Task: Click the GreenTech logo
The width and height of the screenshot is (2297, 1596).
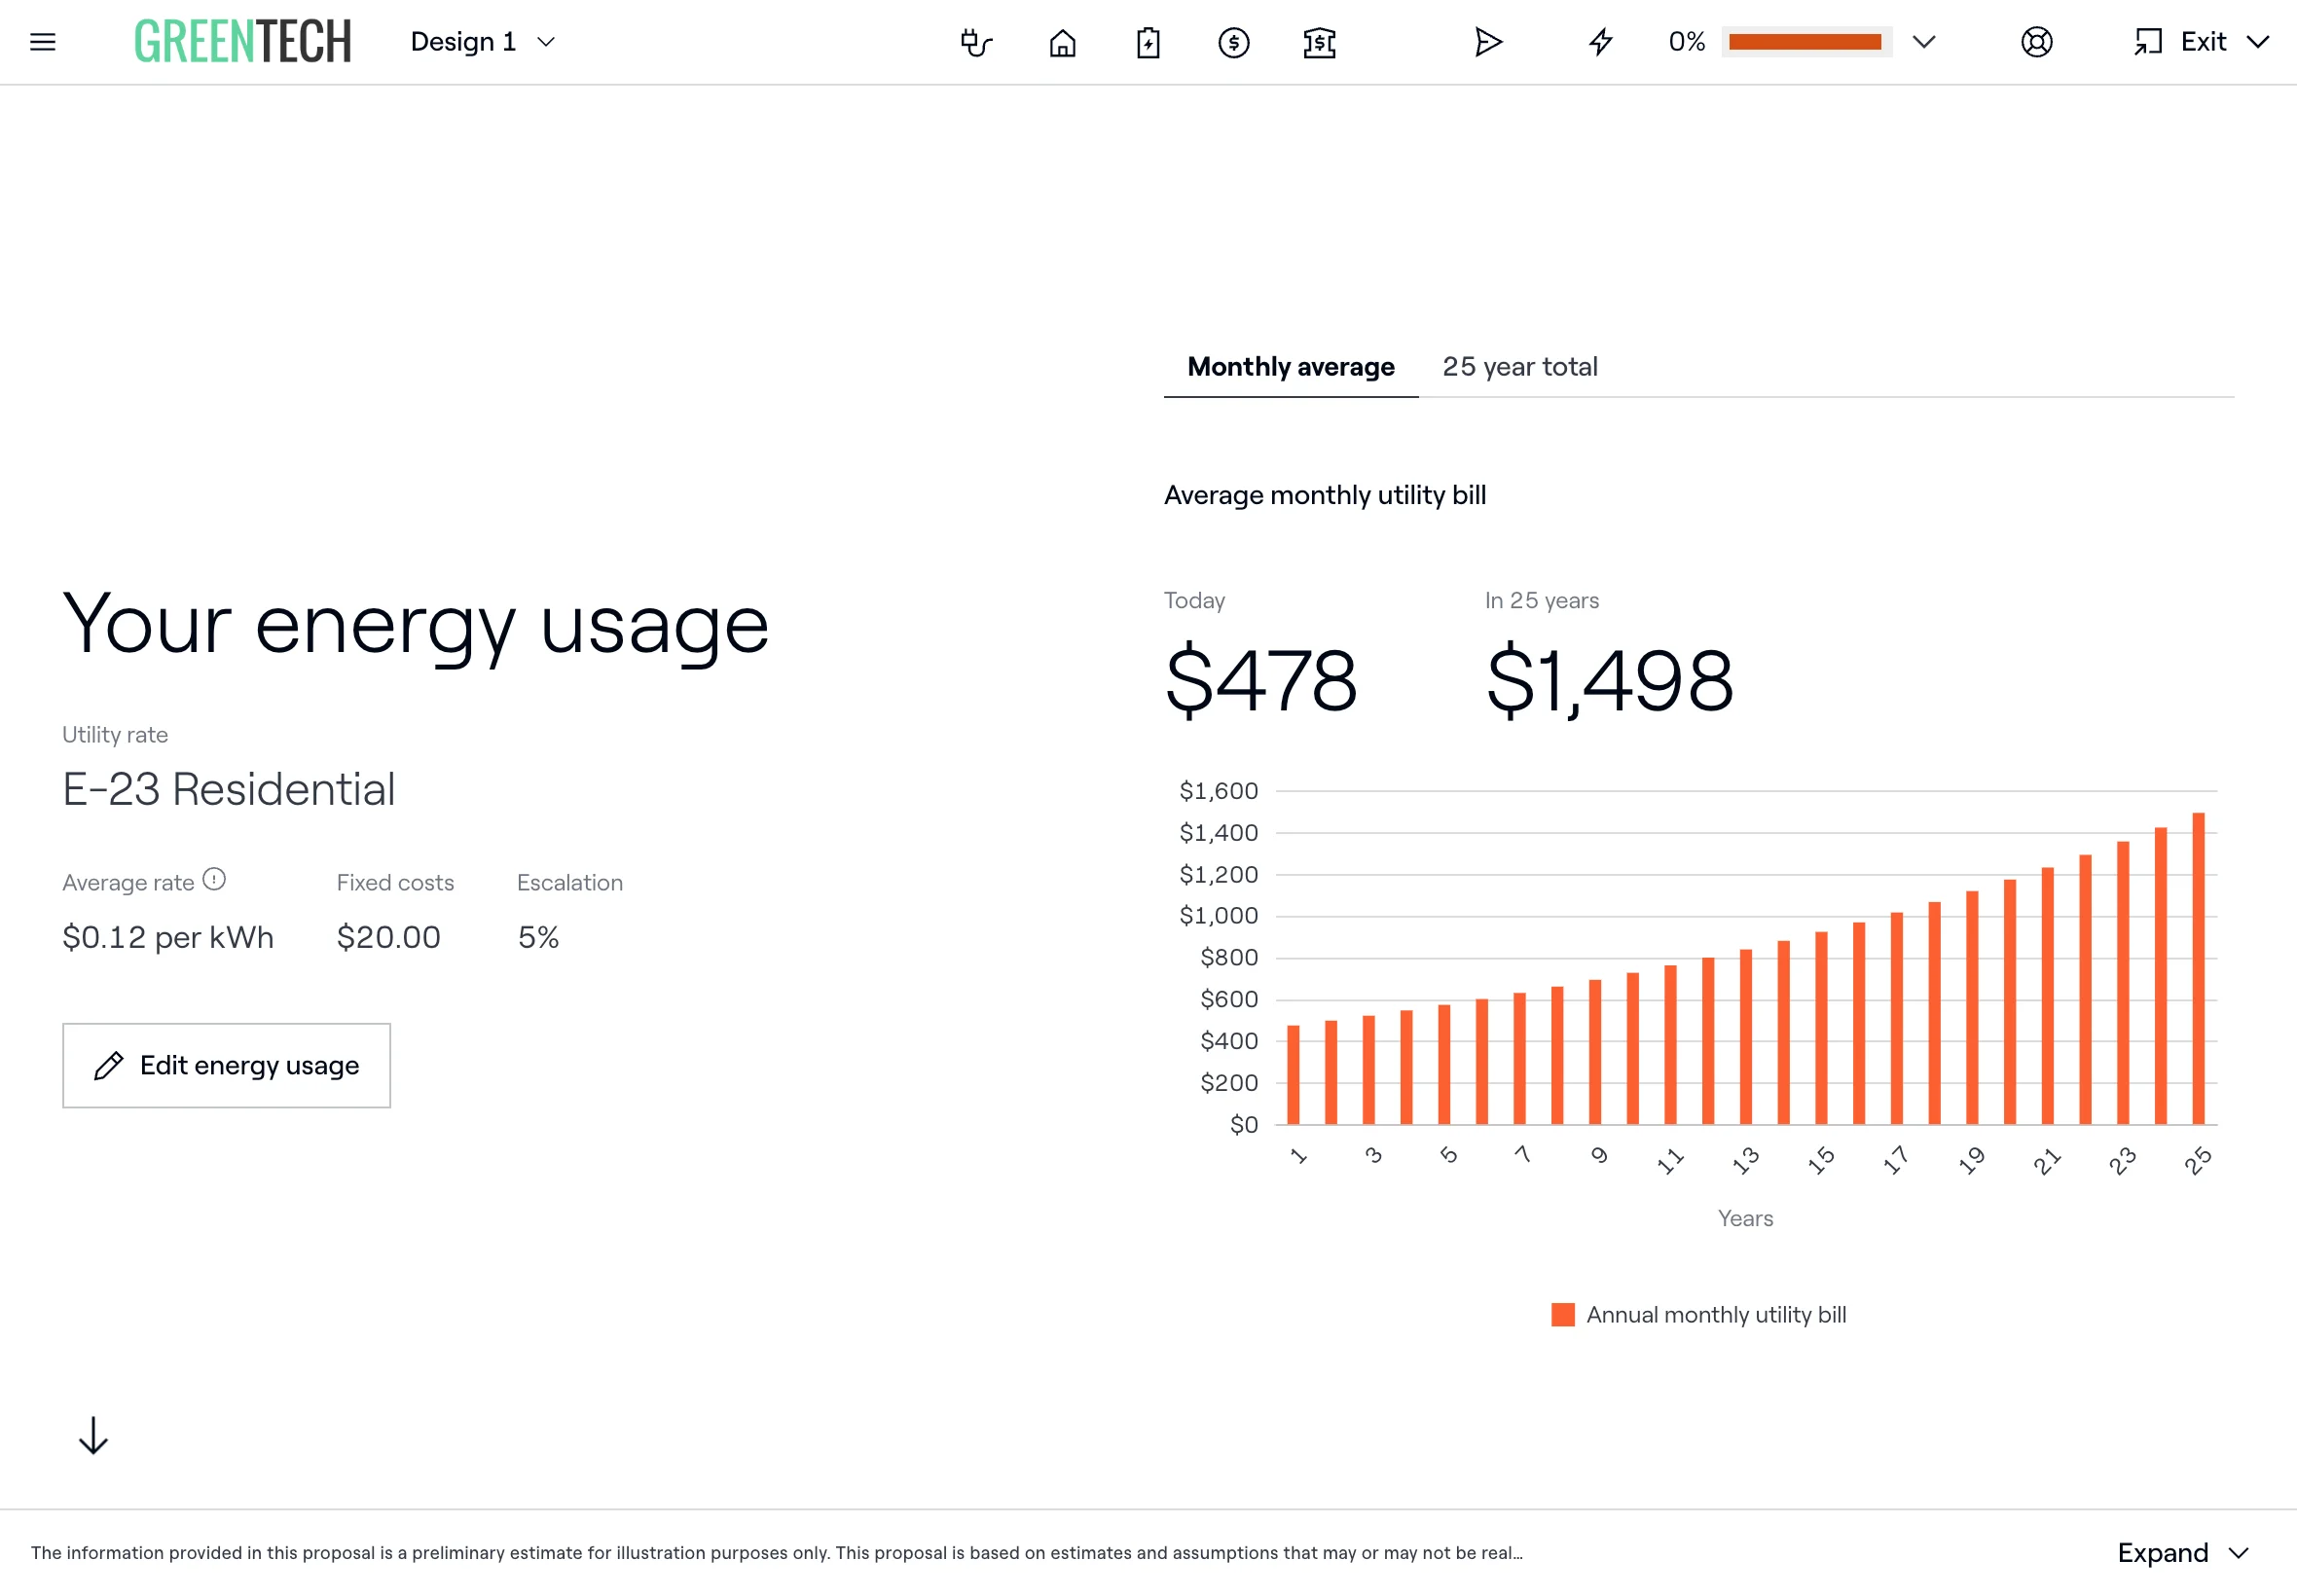Action: (x=243, y=42)
